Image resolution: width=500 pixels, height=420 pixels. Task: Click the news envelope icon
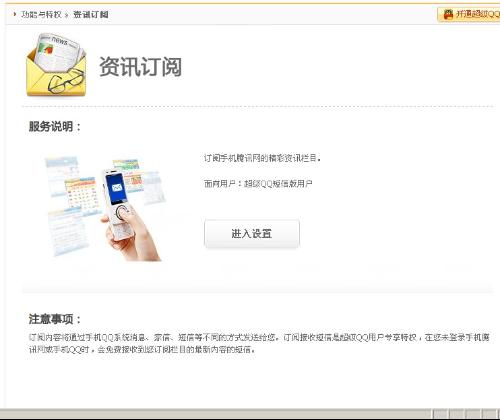coord(56,65)
